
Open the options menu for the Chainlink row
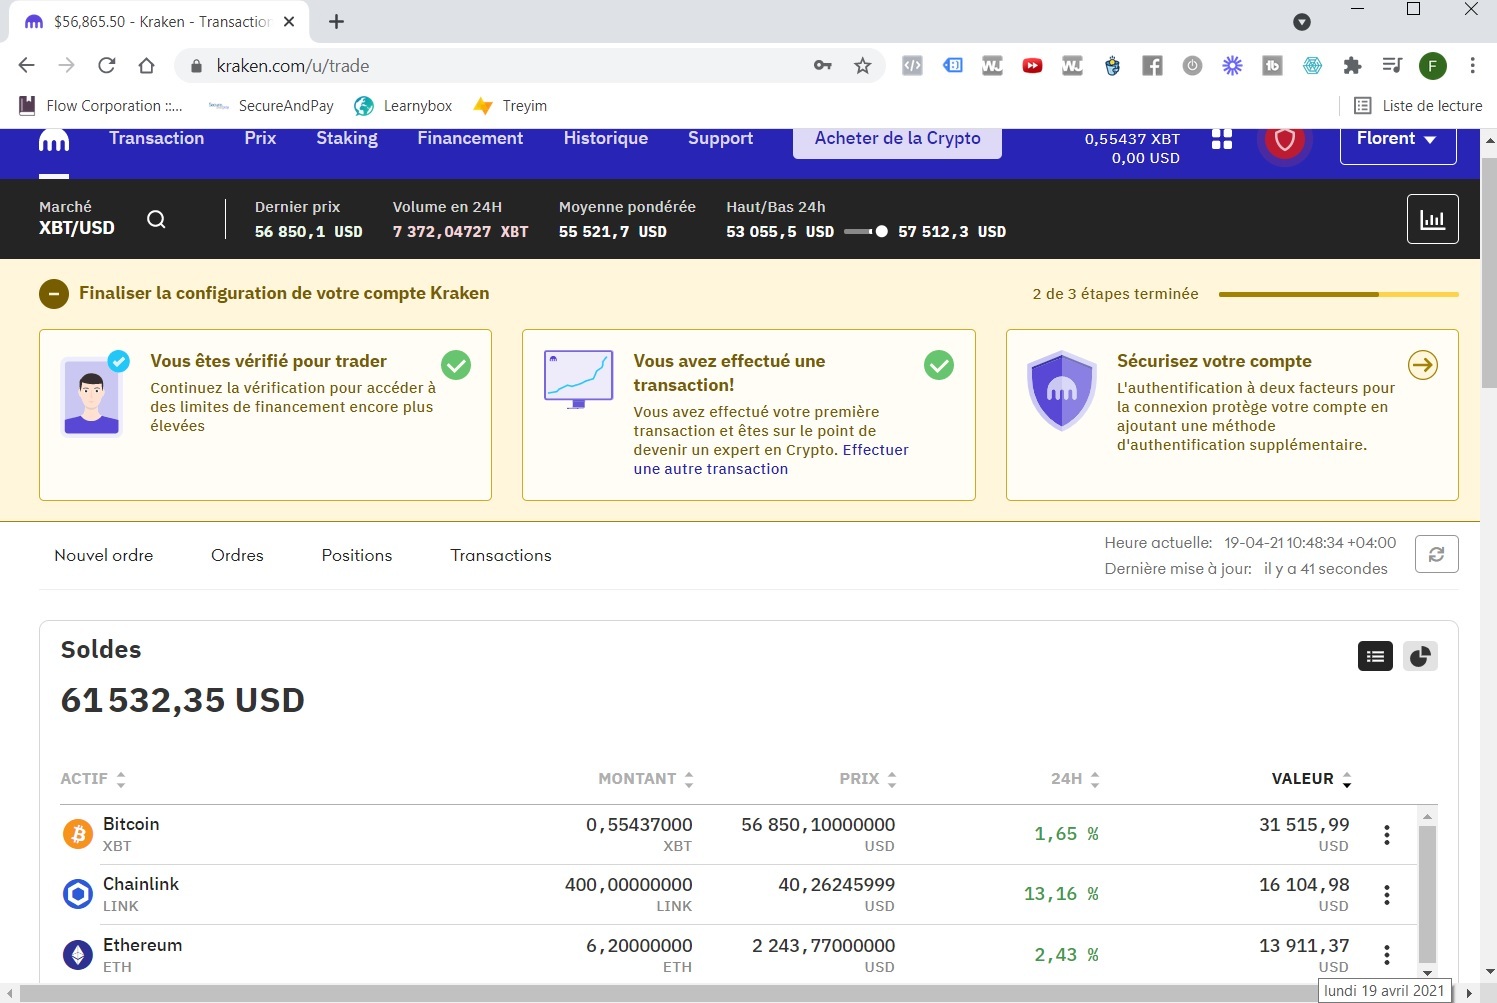click(x=1387, y=894)
